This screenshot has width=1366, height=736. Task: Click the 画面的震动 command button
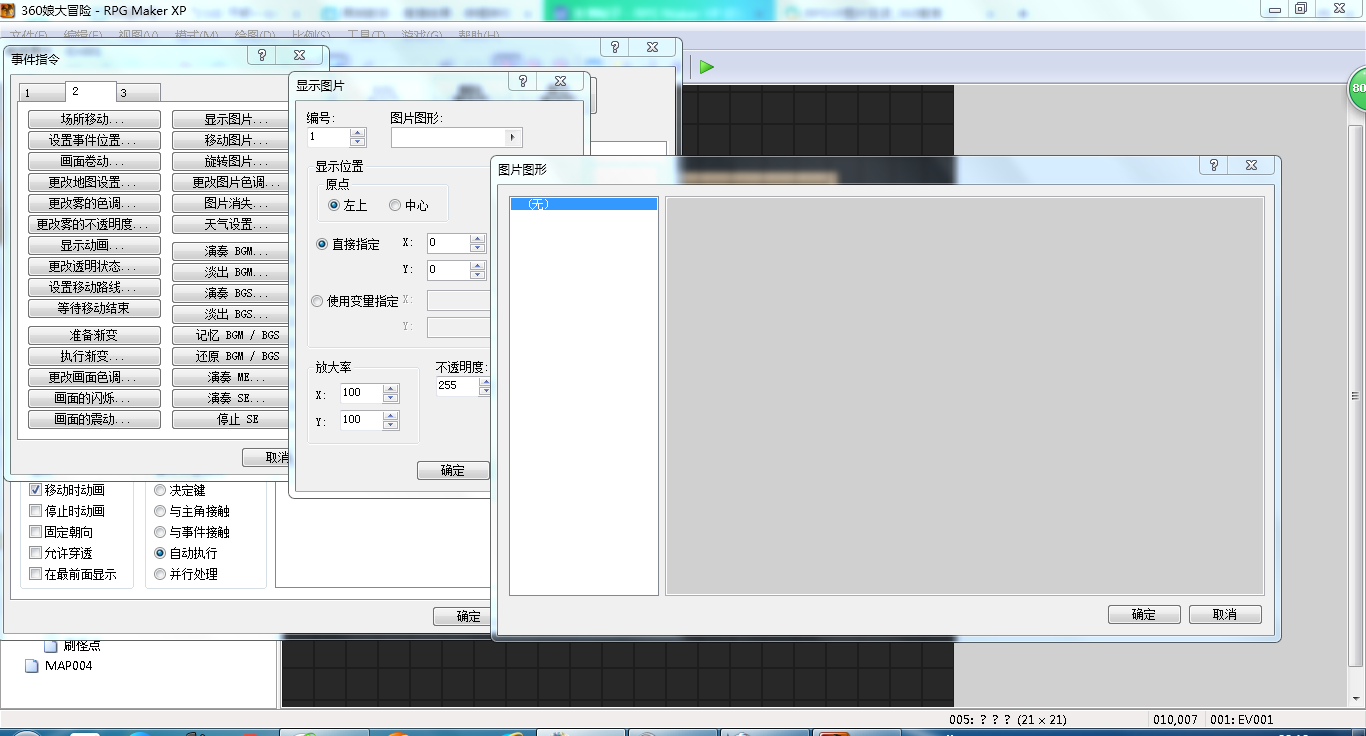point(94,420)
